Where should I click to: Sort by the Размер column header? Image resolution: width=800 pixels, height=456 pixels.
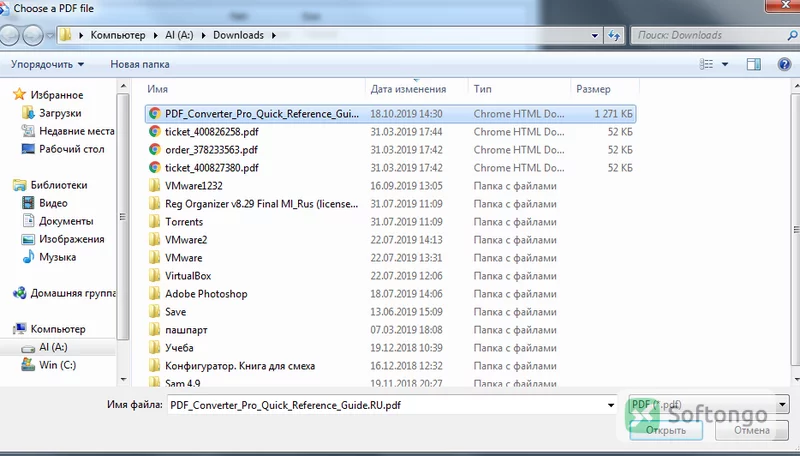tap(593, 89)
